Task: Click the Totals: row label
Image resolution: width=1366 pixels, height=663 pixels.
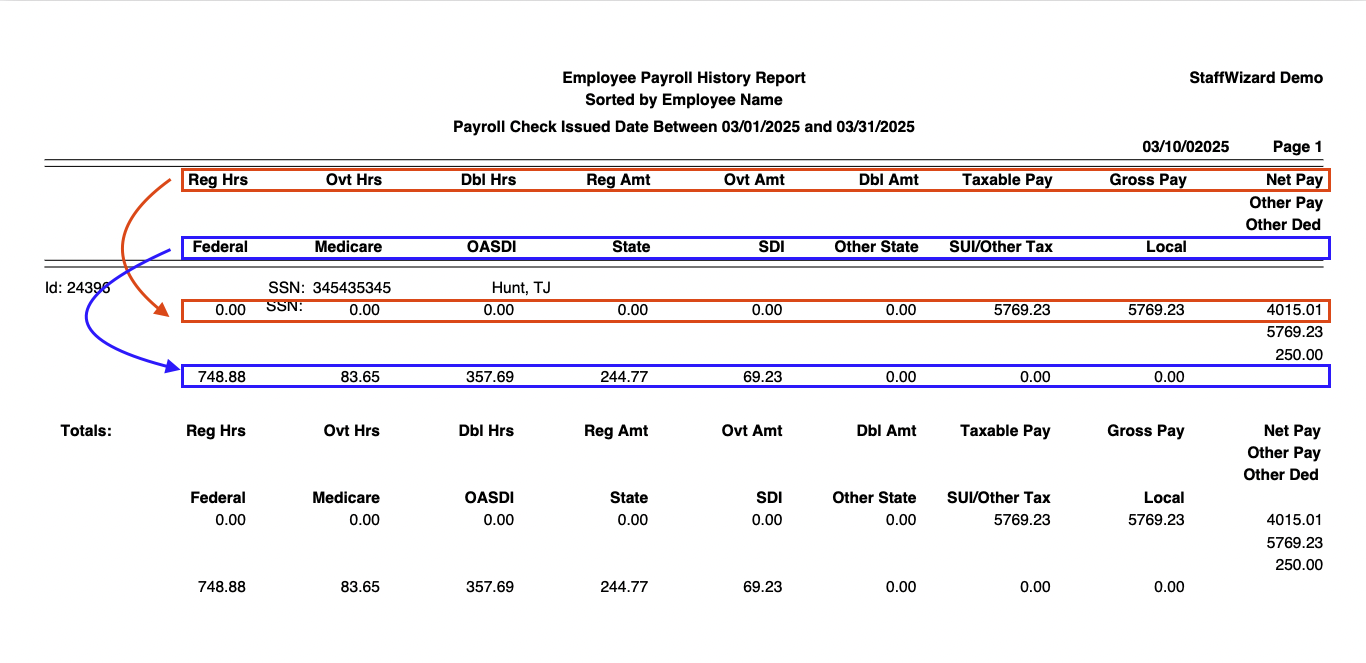Action: click(86, 431)
